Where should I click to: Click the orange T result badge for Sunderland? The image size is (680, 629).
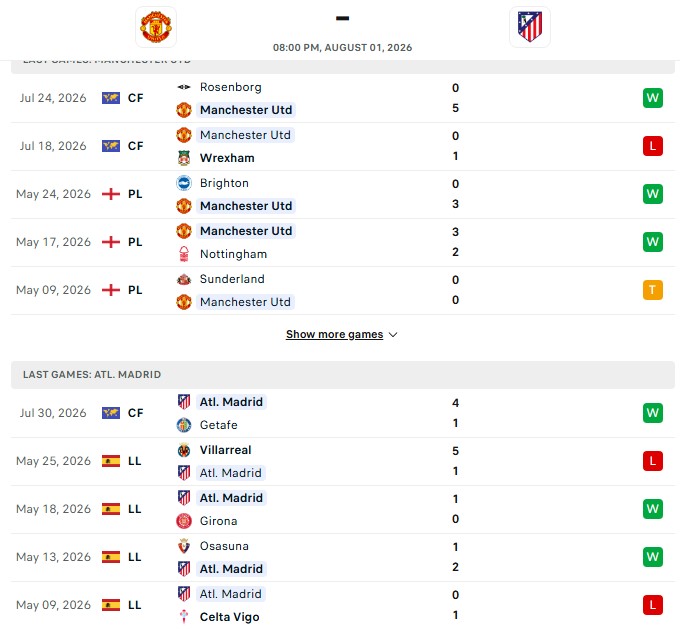tap(652, 290)
